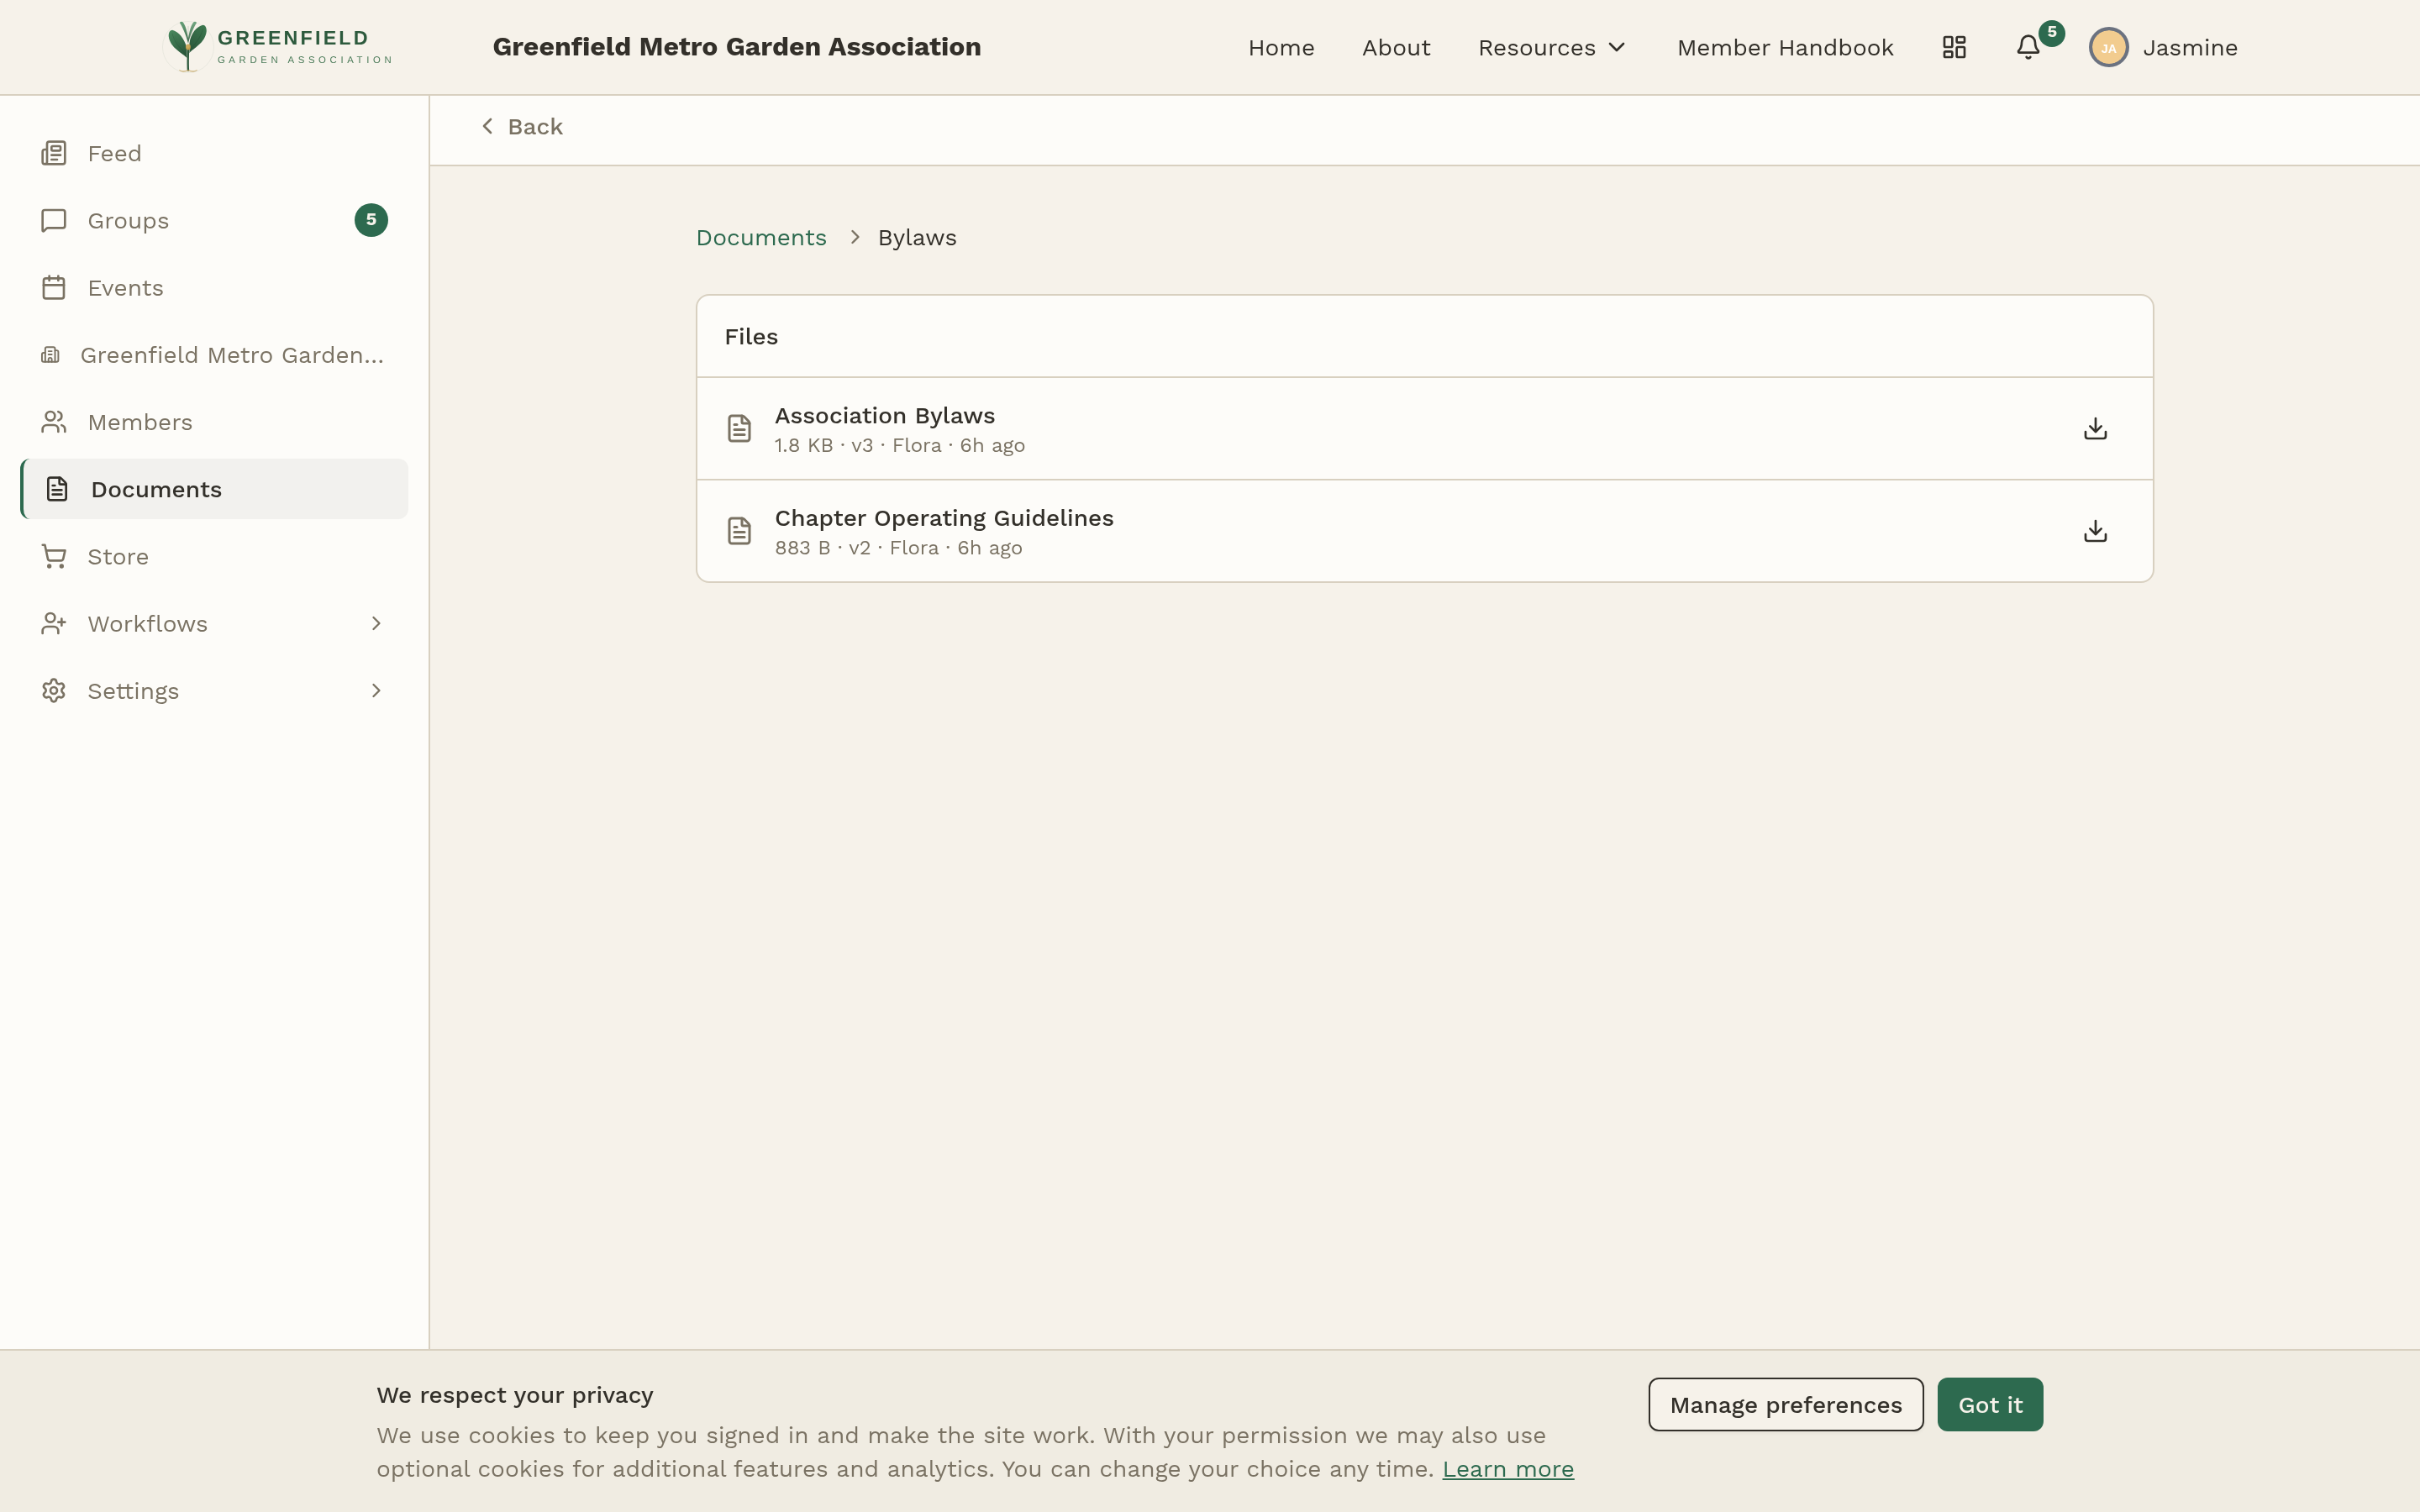Open the Members section icon
The width and height of the screenshot is (2420, 1512).
54,421
